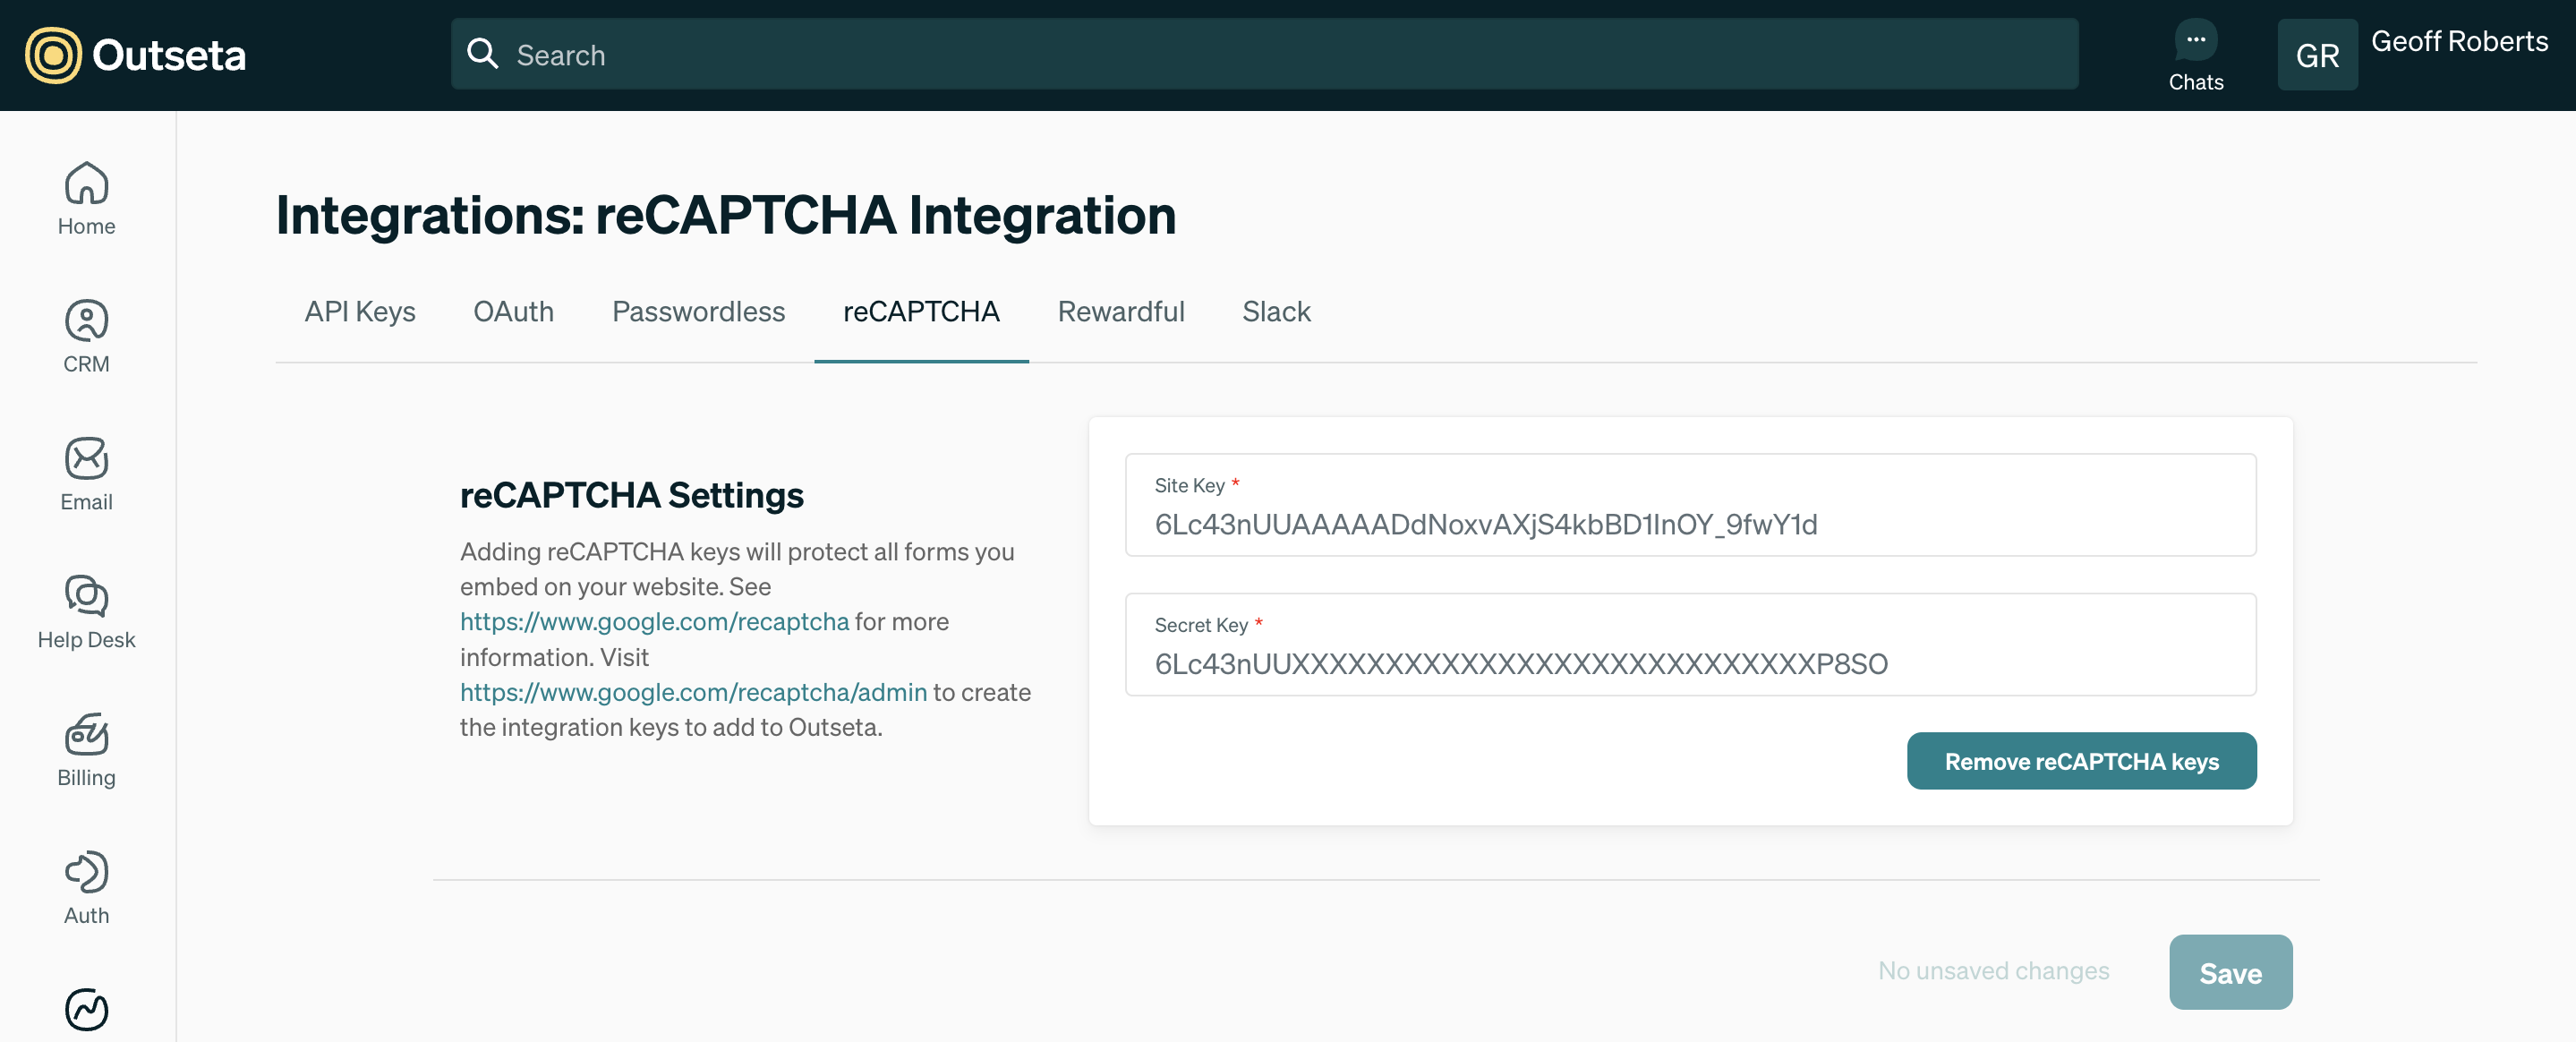This screenshot has height=1042, width=2576.
Task: Click the search magnifier icon
Action: (x=483, y=54)
